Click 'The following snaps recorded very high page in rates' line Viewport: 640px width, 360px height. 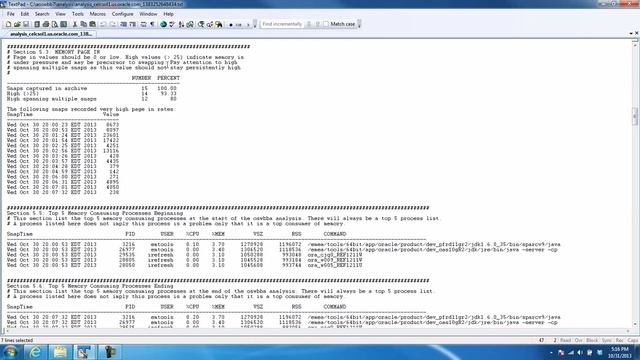[x=91, y=109]
